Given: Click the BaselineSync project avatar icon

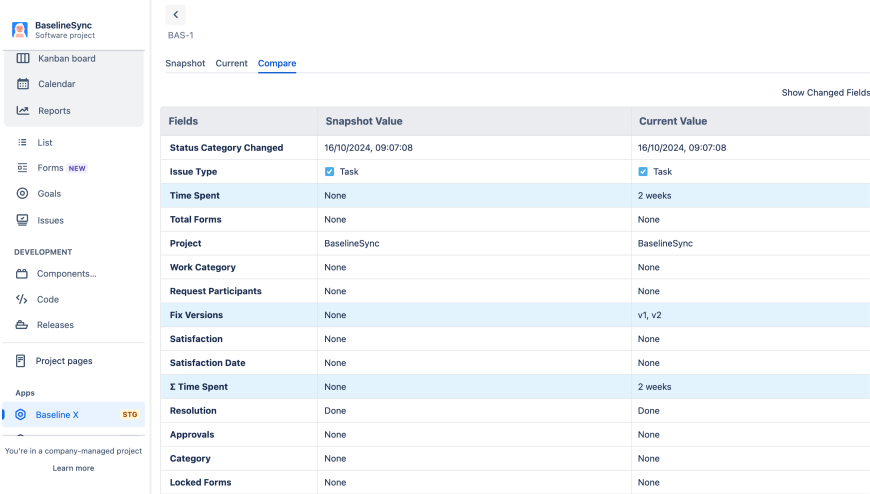Looking at the screenshot, I should (20, 30).
